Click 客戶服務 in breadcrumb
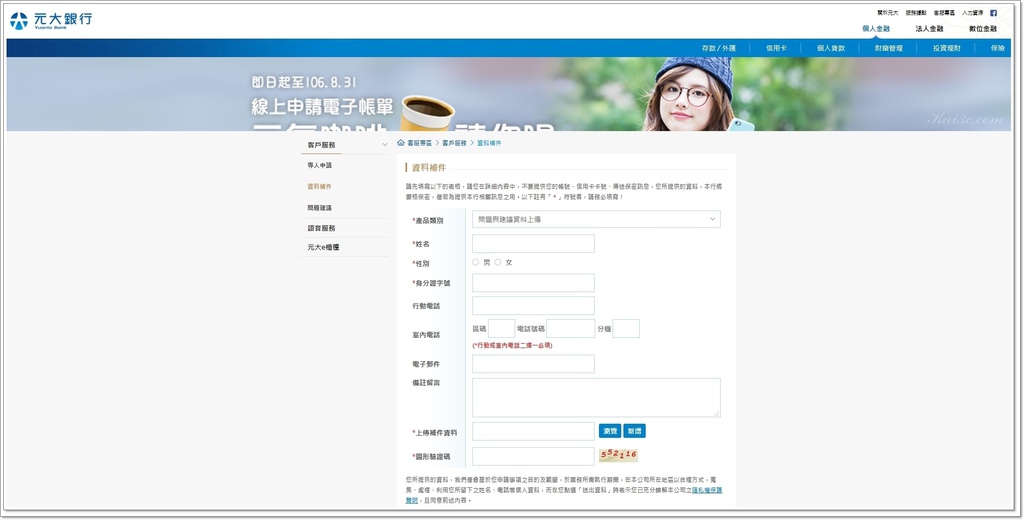1024x520 pixels. coord(454,143)
